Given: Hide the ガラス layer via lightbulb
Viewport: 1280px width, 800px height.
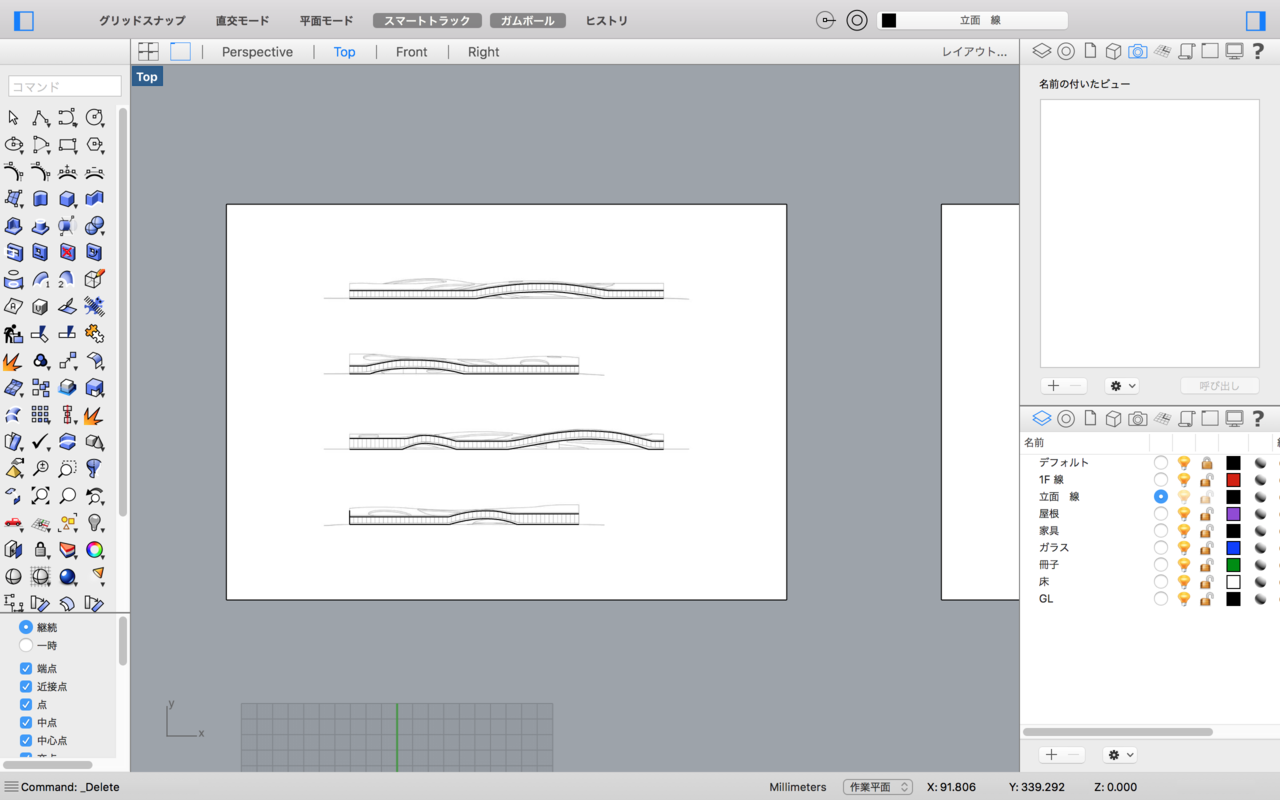Looking at the screenshot, I should coord(1184,548).
